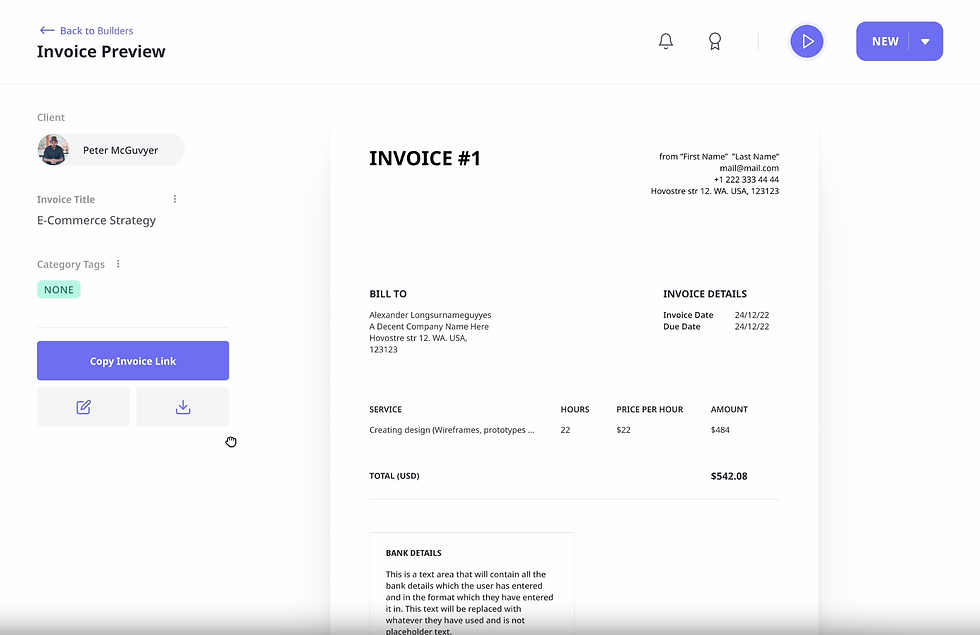980x635 pixels.
Task: Click the Copy Invoice Link button
Action: 132,360
